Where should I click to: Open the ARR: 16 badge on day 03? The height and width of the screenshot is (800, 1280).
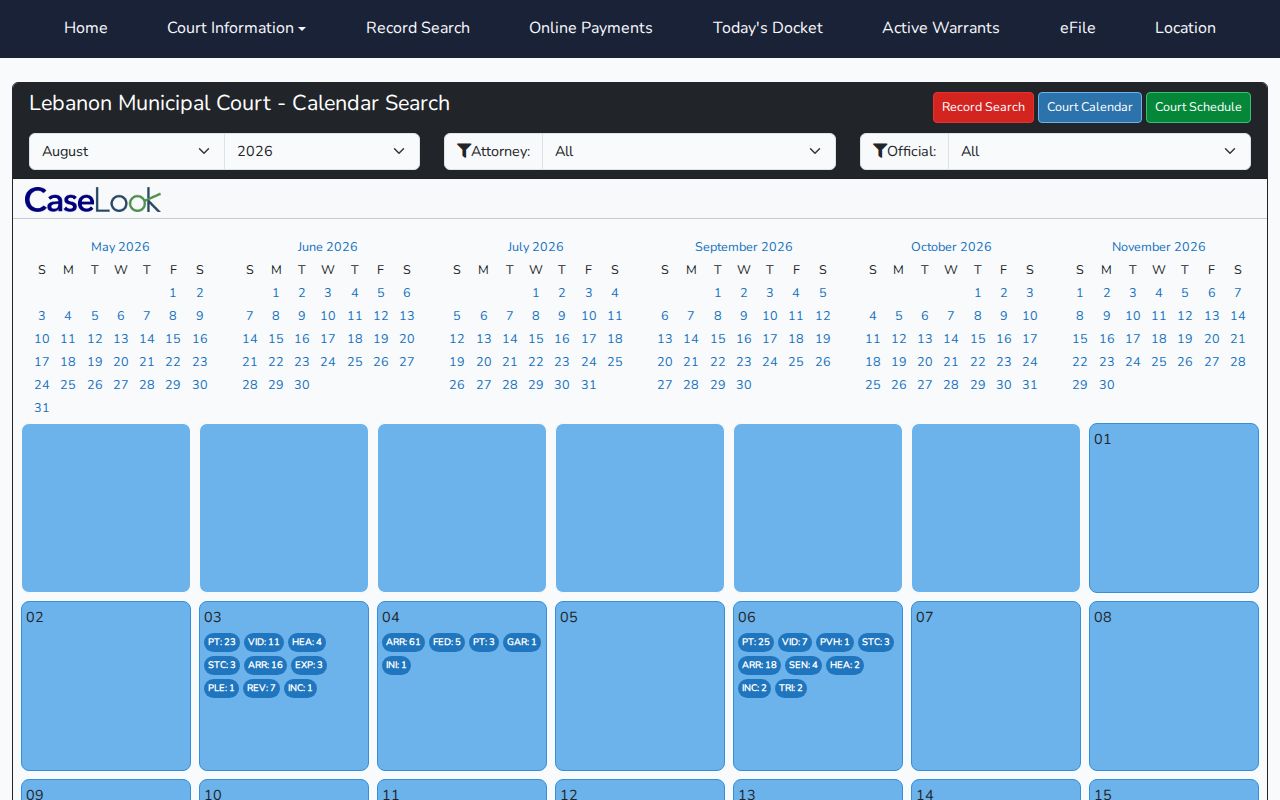click(x=265, y=665)
